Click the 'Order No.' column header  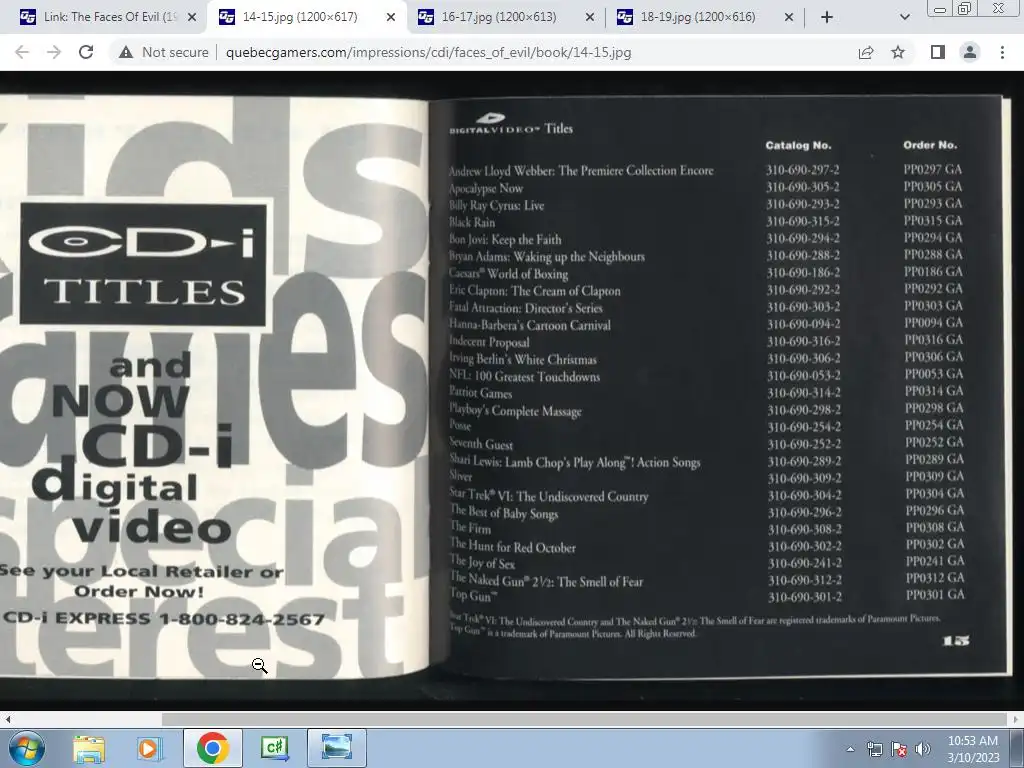point(930,145)
